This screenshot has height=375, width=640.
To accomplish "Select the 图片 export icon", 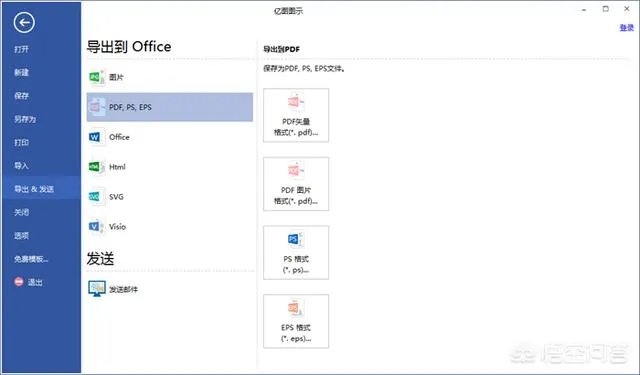I will point(96,77).
